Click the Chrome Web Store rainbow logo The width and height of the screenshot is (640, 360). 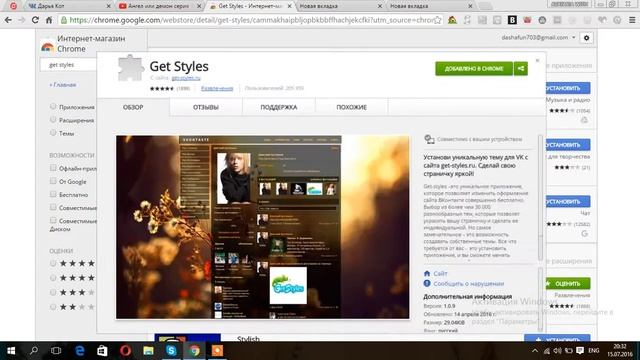[48, 47]
